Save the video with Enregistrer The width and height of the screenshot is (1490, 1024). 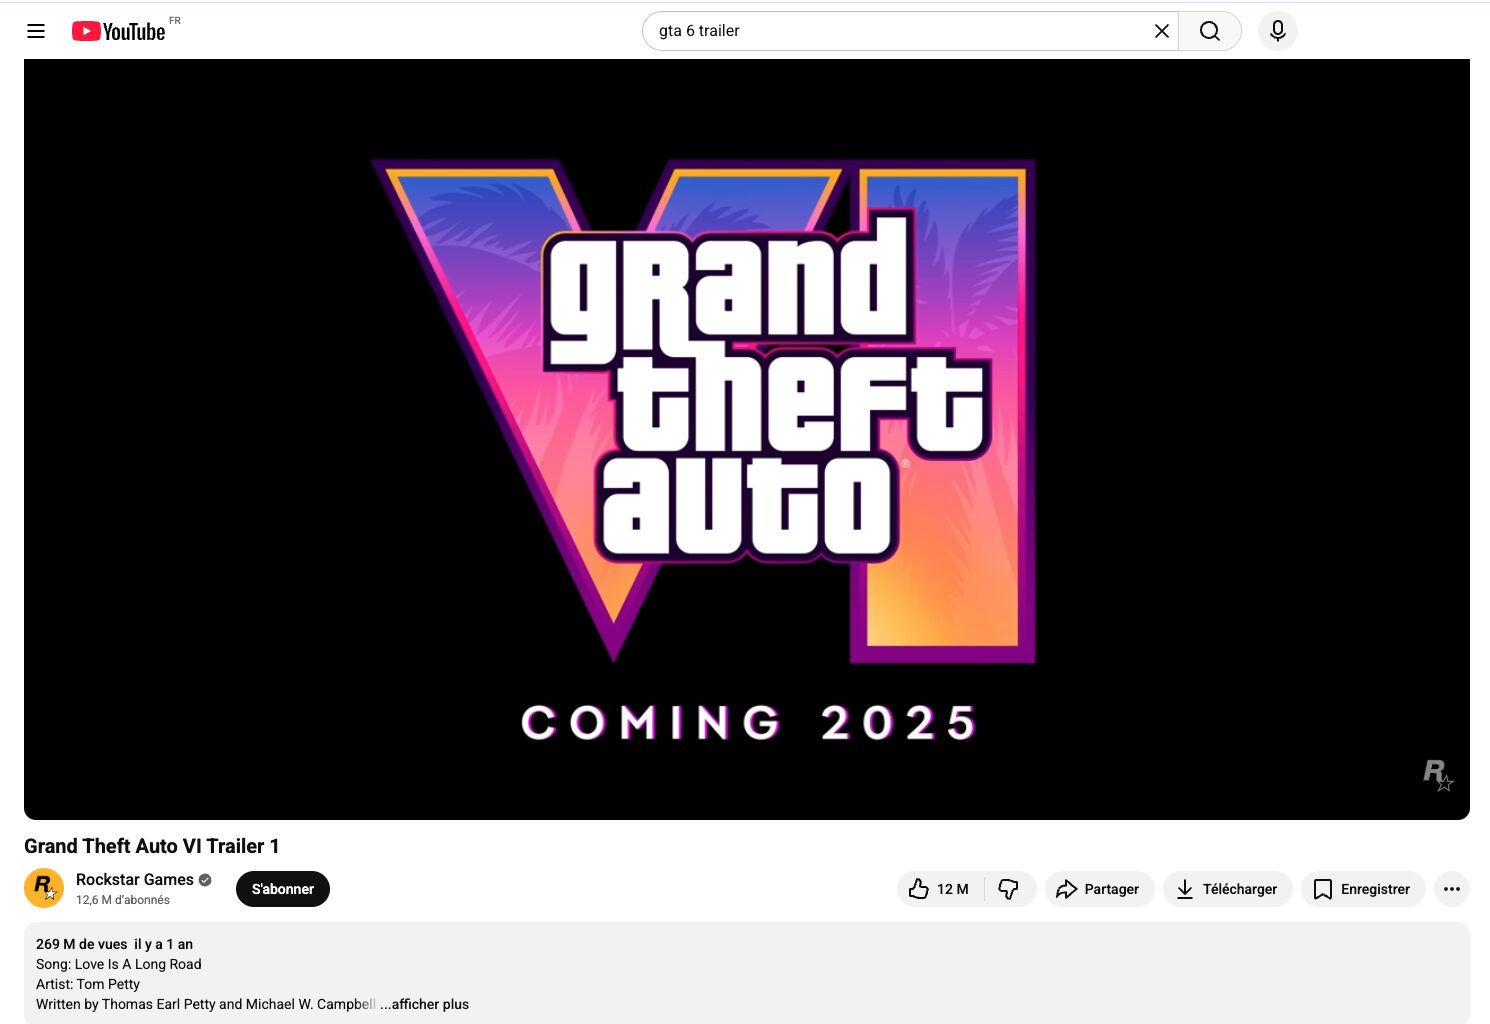point(1362,889)
